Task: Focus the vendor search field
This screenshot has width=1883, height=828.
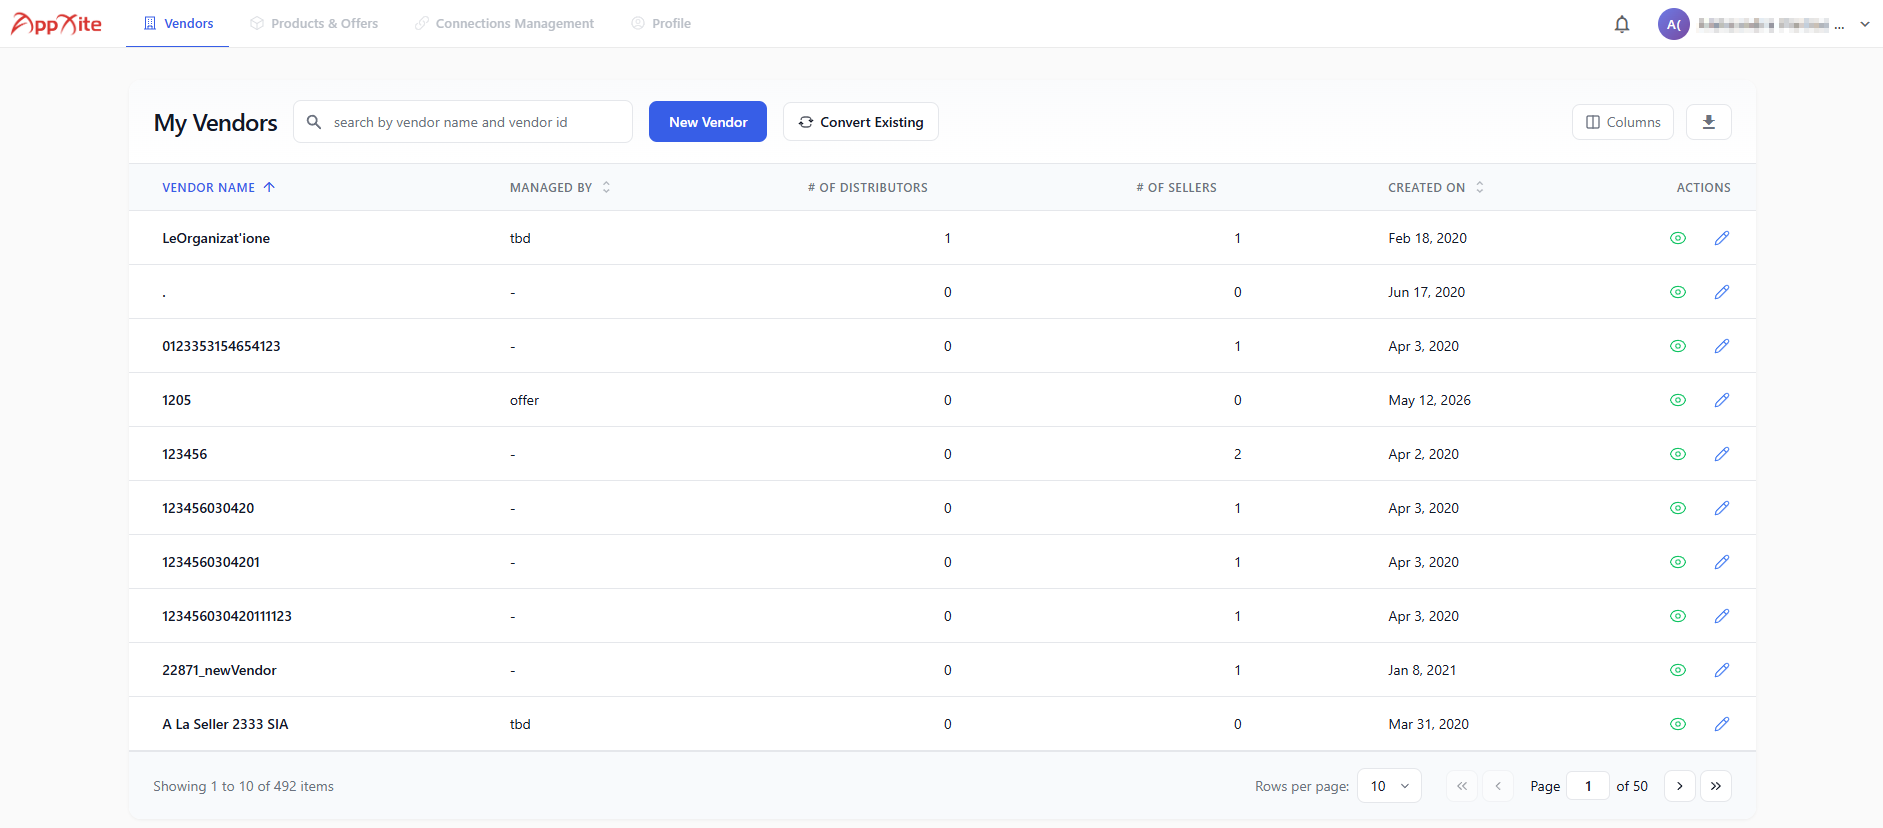Action: click(x=463, y=122)
